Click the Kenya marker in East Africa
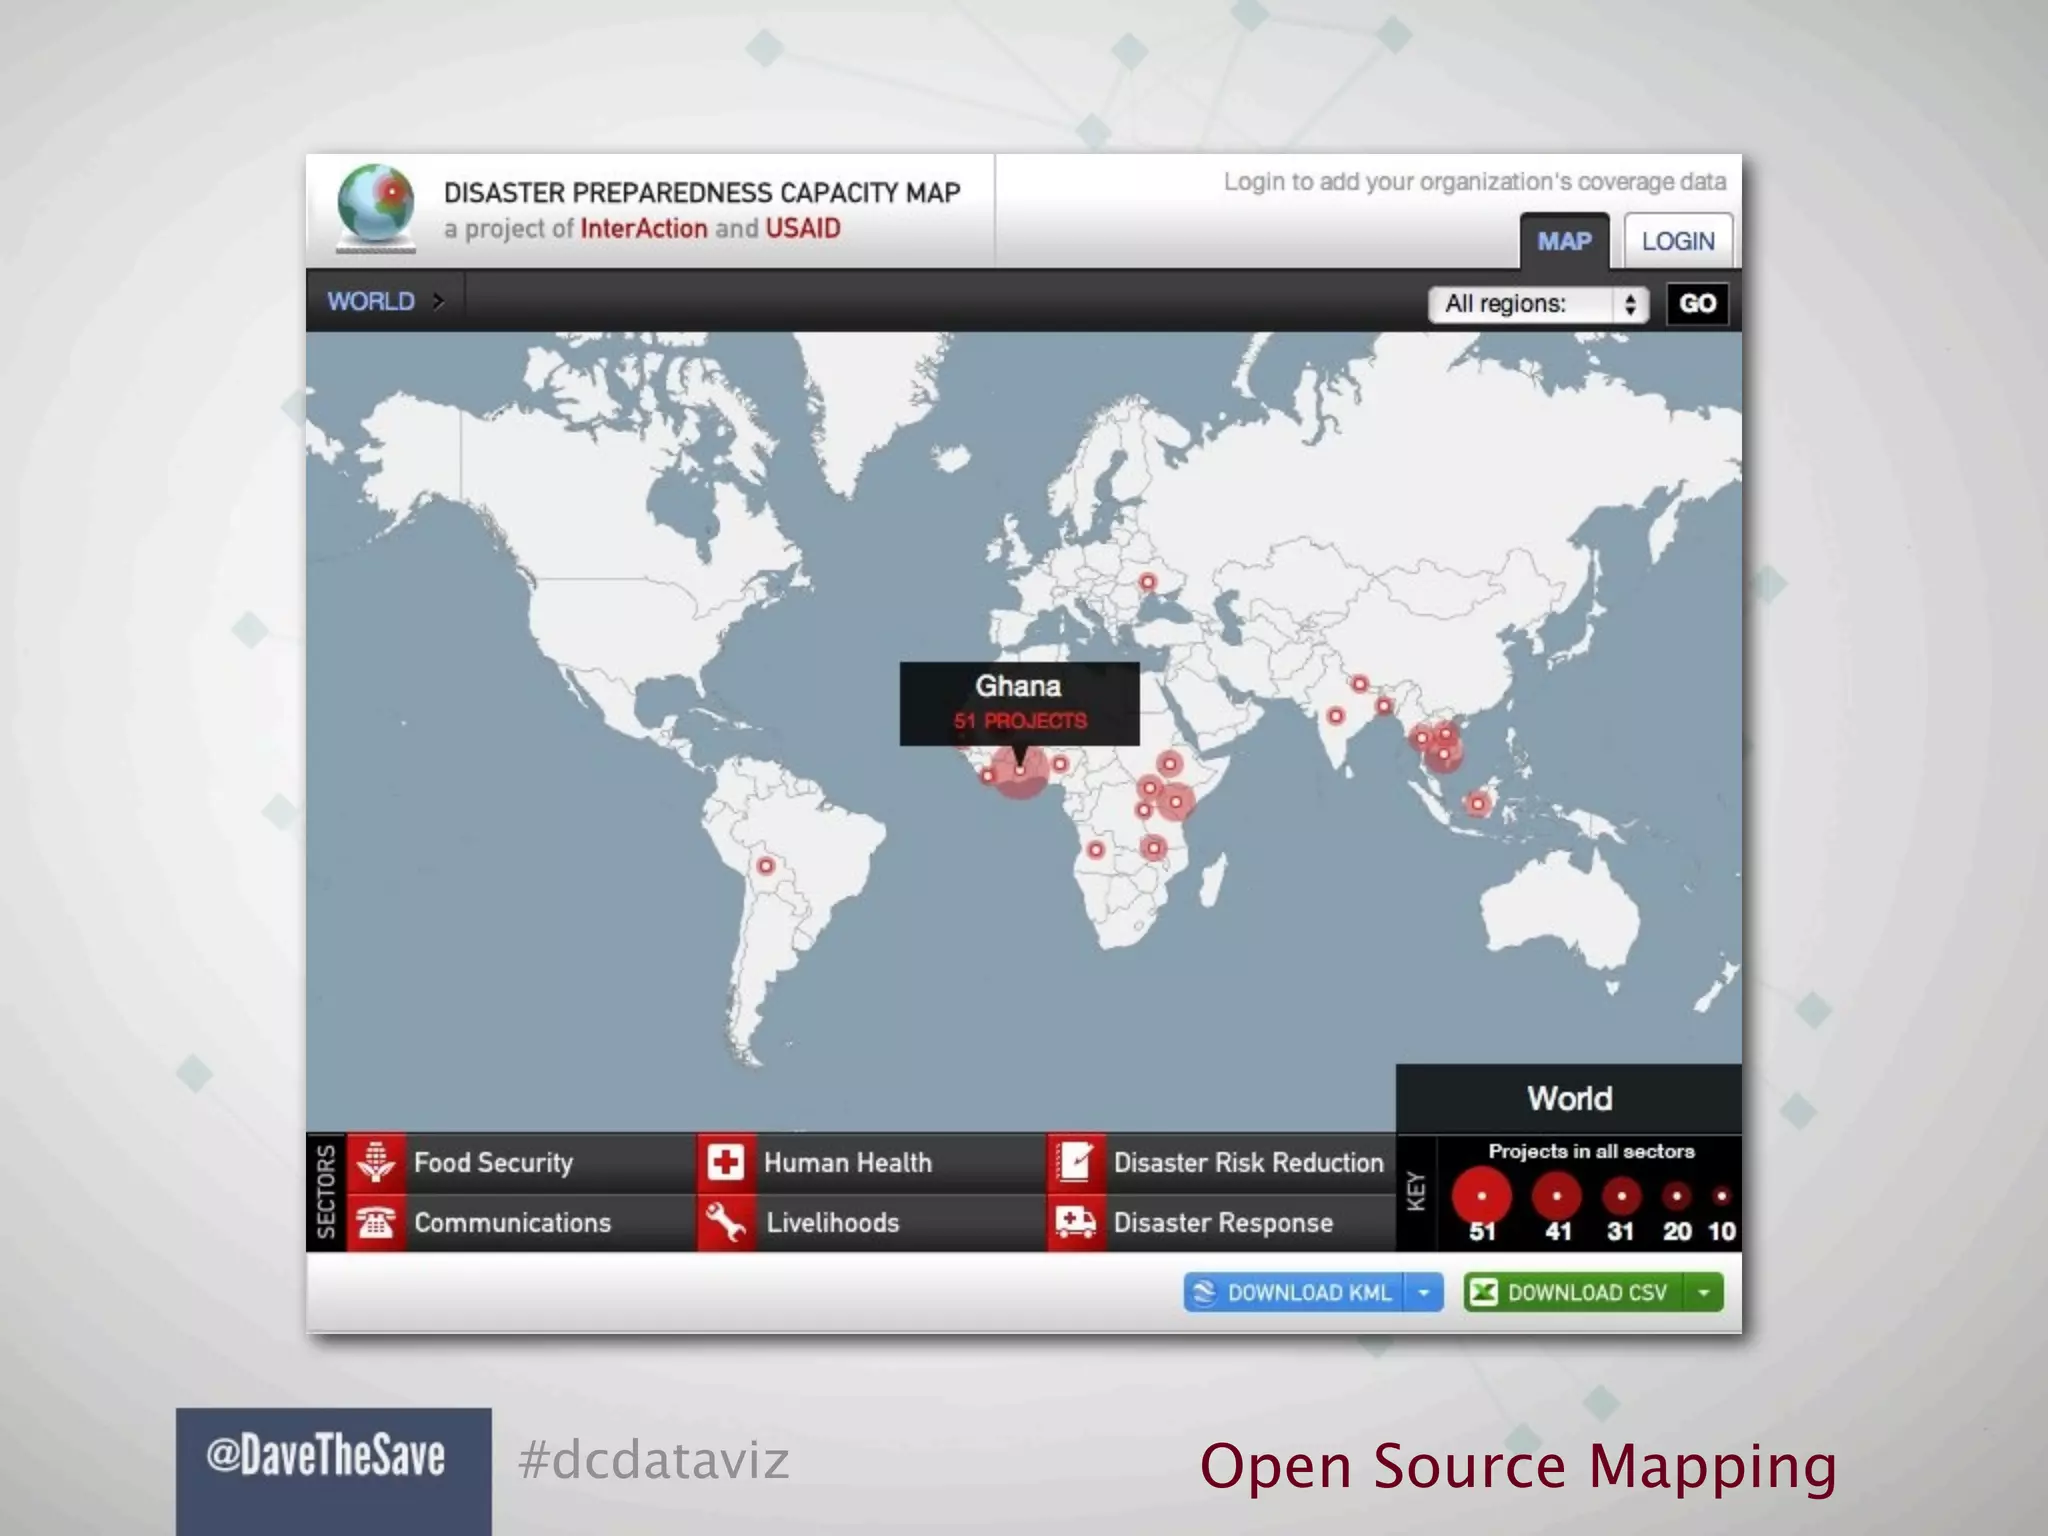Viewport: 2048px width, 1536px height. (x=1176, y=801)
